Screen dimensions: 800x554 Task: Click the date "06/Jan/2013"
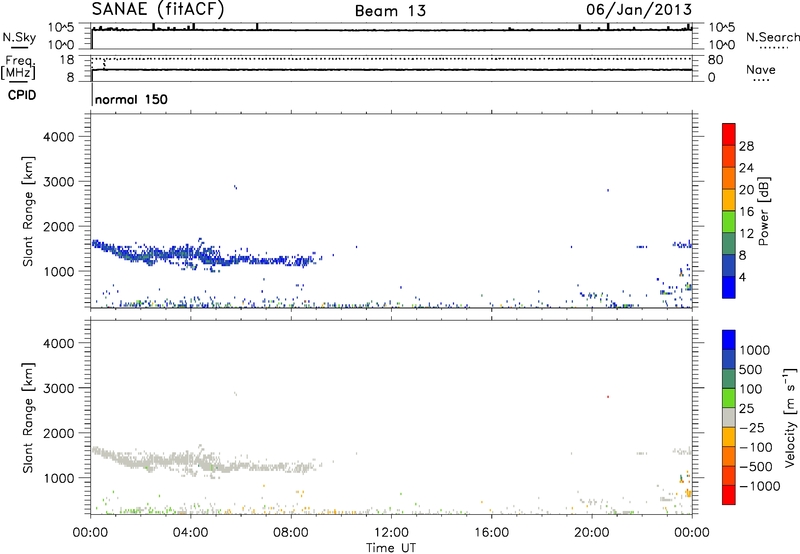pos(638,10)
